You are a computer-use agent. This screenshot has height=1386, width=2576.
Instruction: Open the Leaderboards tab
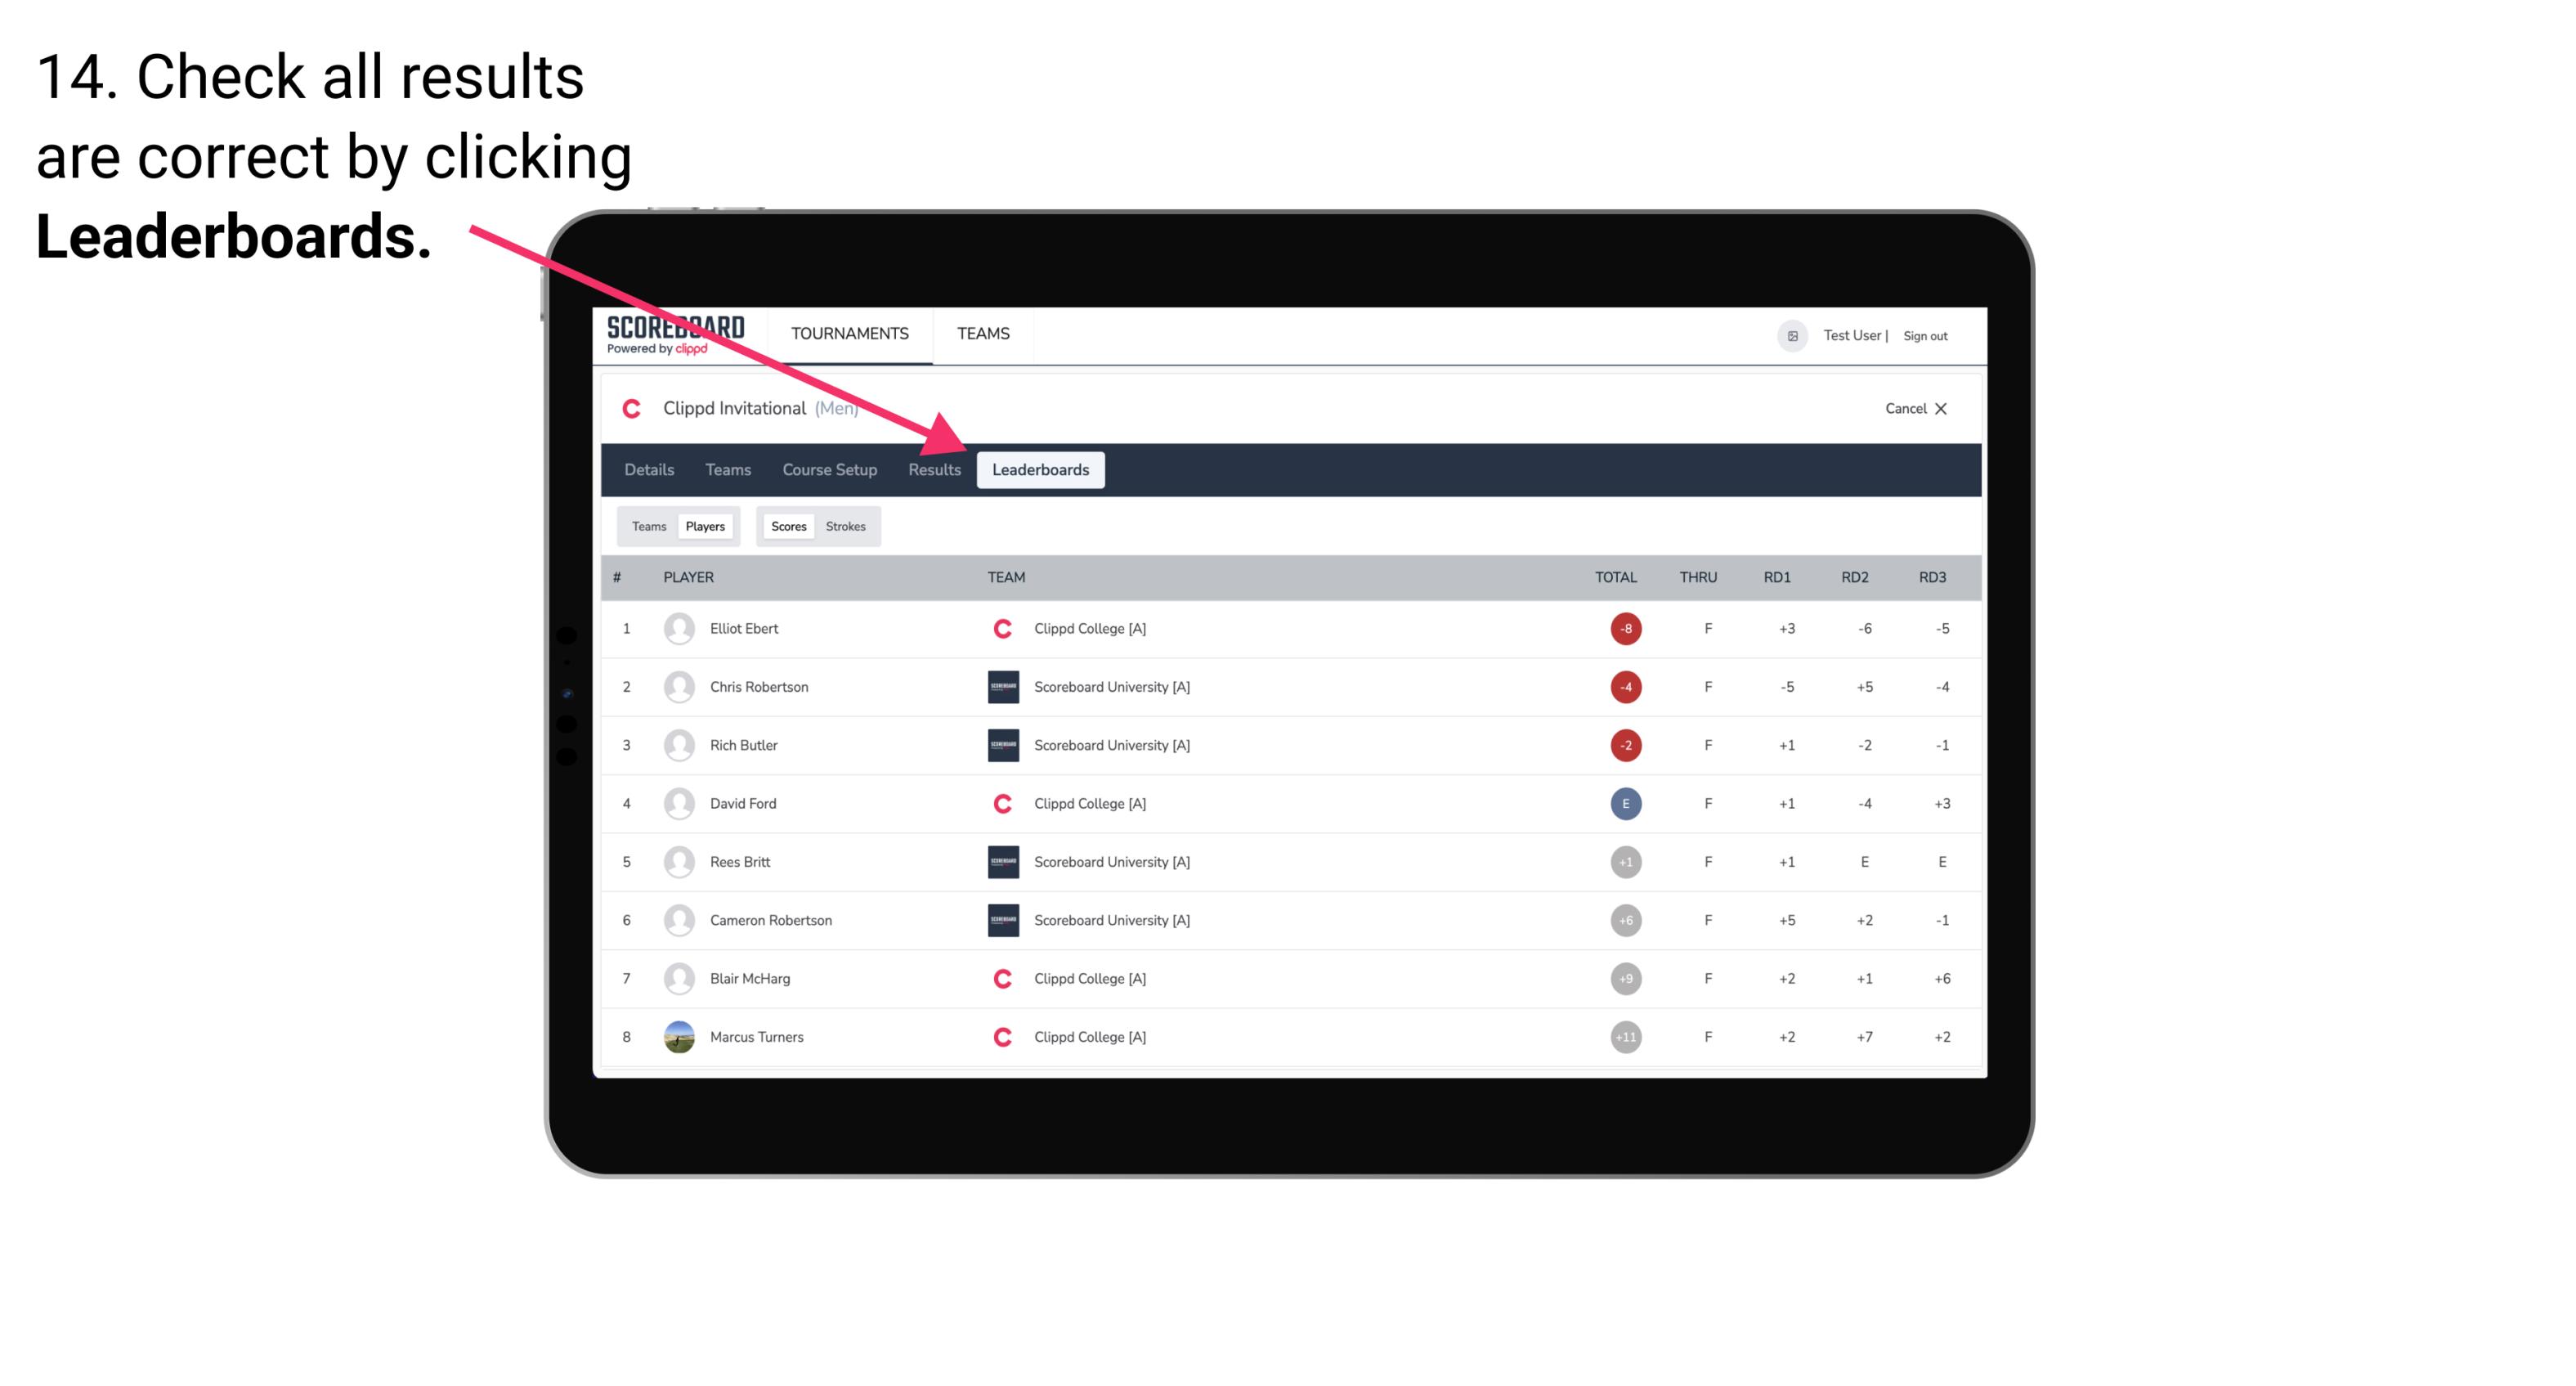click(x=1042, y=469)
